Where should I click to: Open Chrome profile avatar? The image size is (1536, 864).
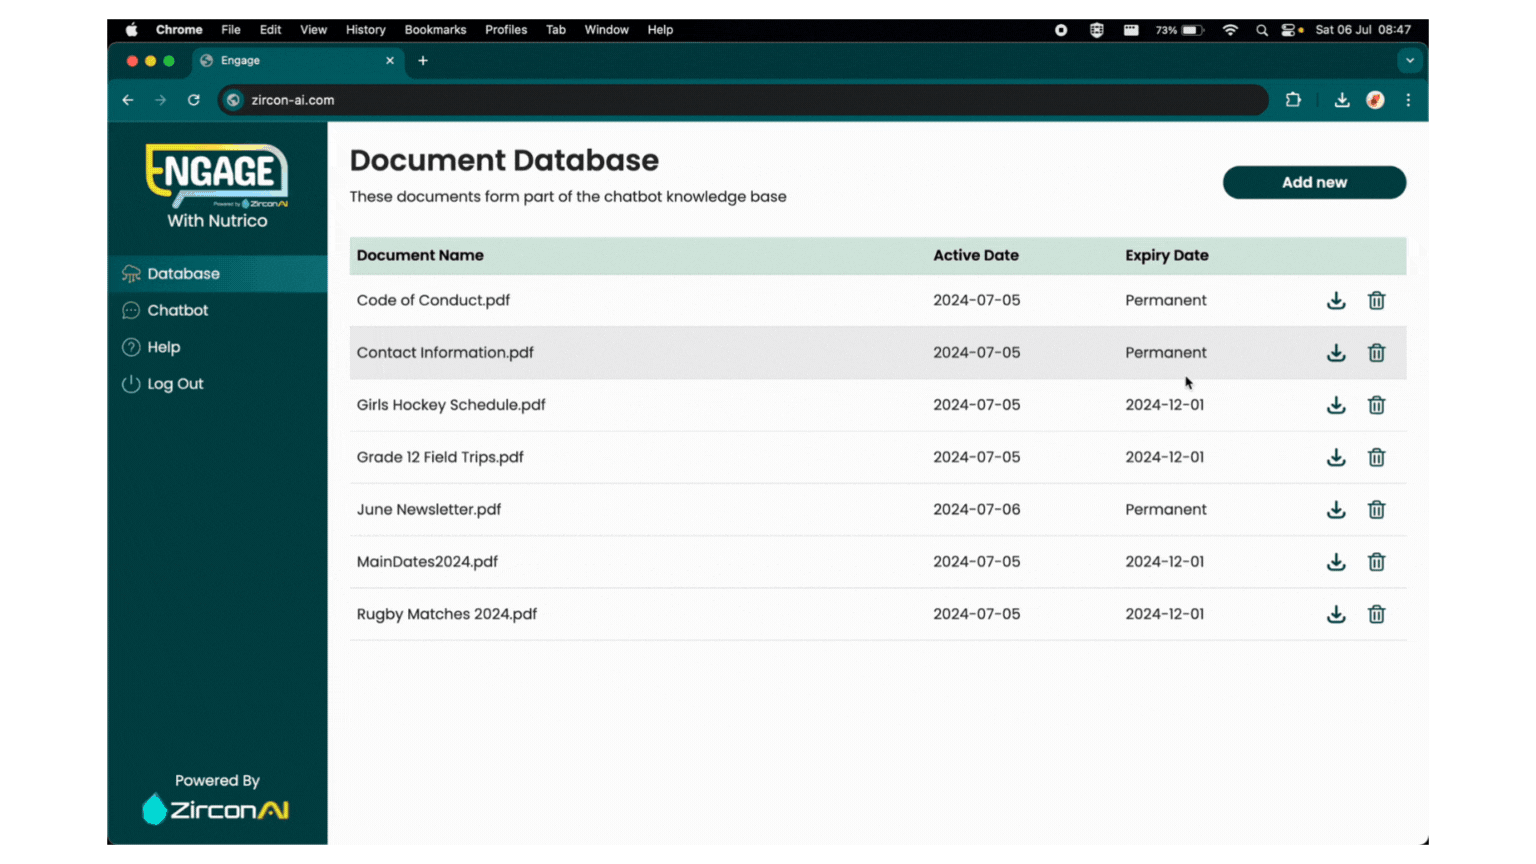pos(1376,100)
